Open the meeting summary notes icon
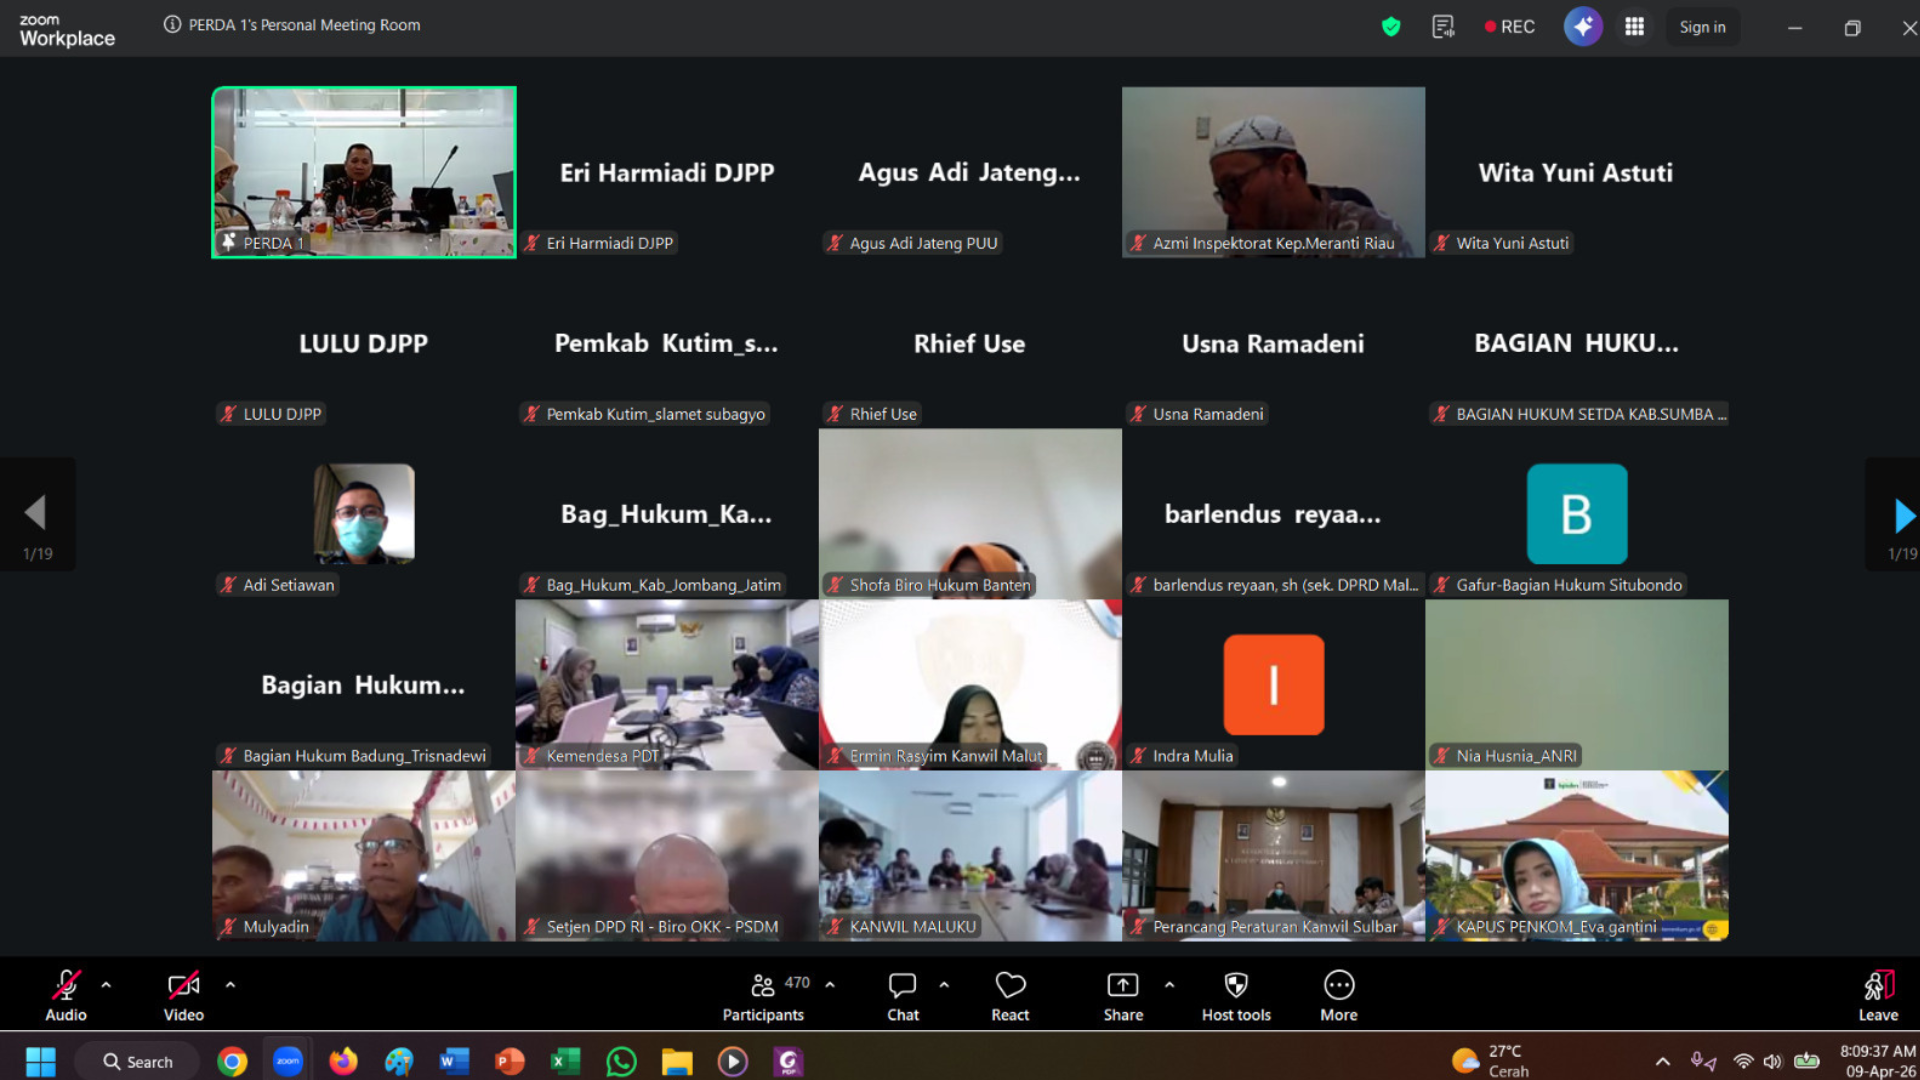Viewport: 1920px width, 1080px height. click(x=1442, y=27)
